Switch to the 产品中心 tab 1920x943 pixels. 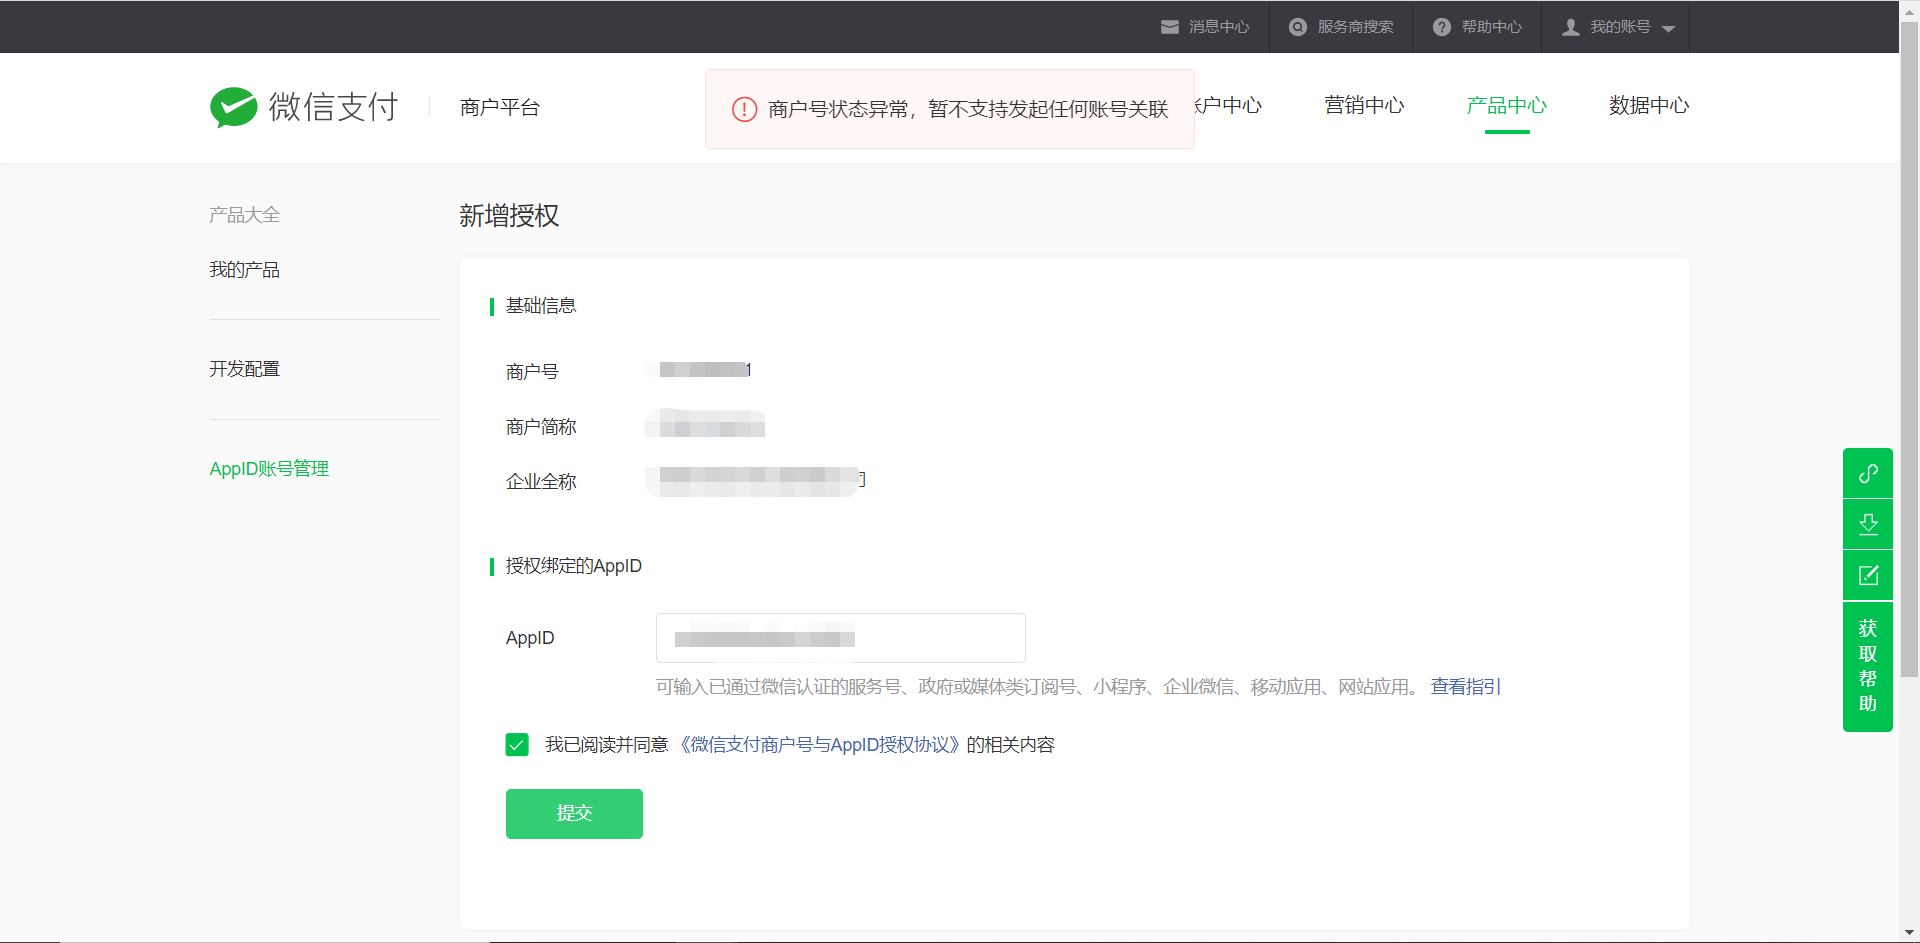point(1507,105)
